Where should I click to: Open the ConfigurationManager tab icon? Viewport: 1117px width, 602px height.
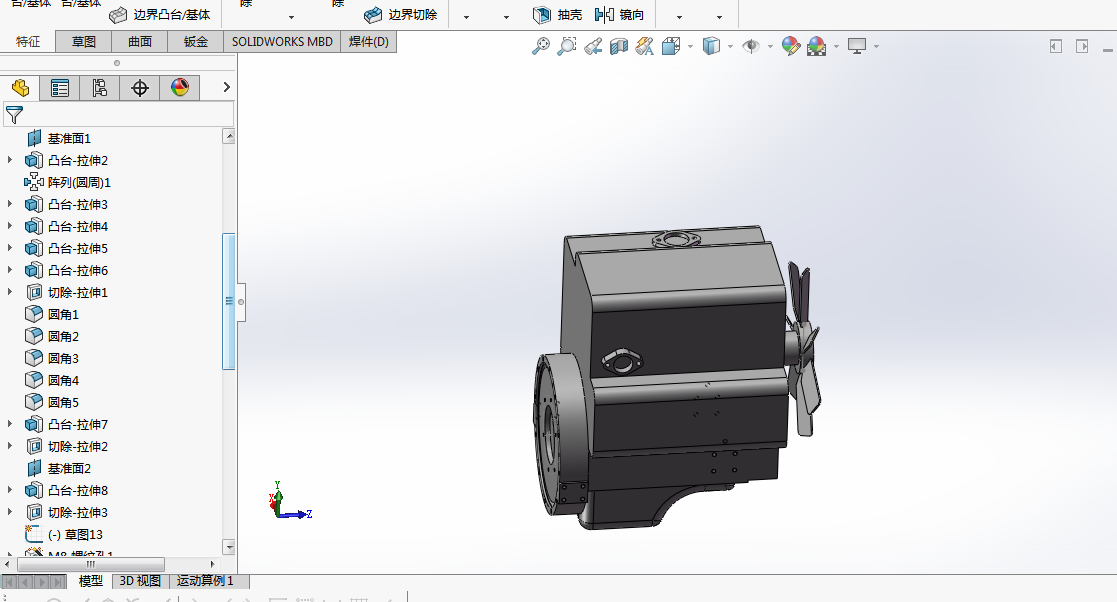[100, 88]
